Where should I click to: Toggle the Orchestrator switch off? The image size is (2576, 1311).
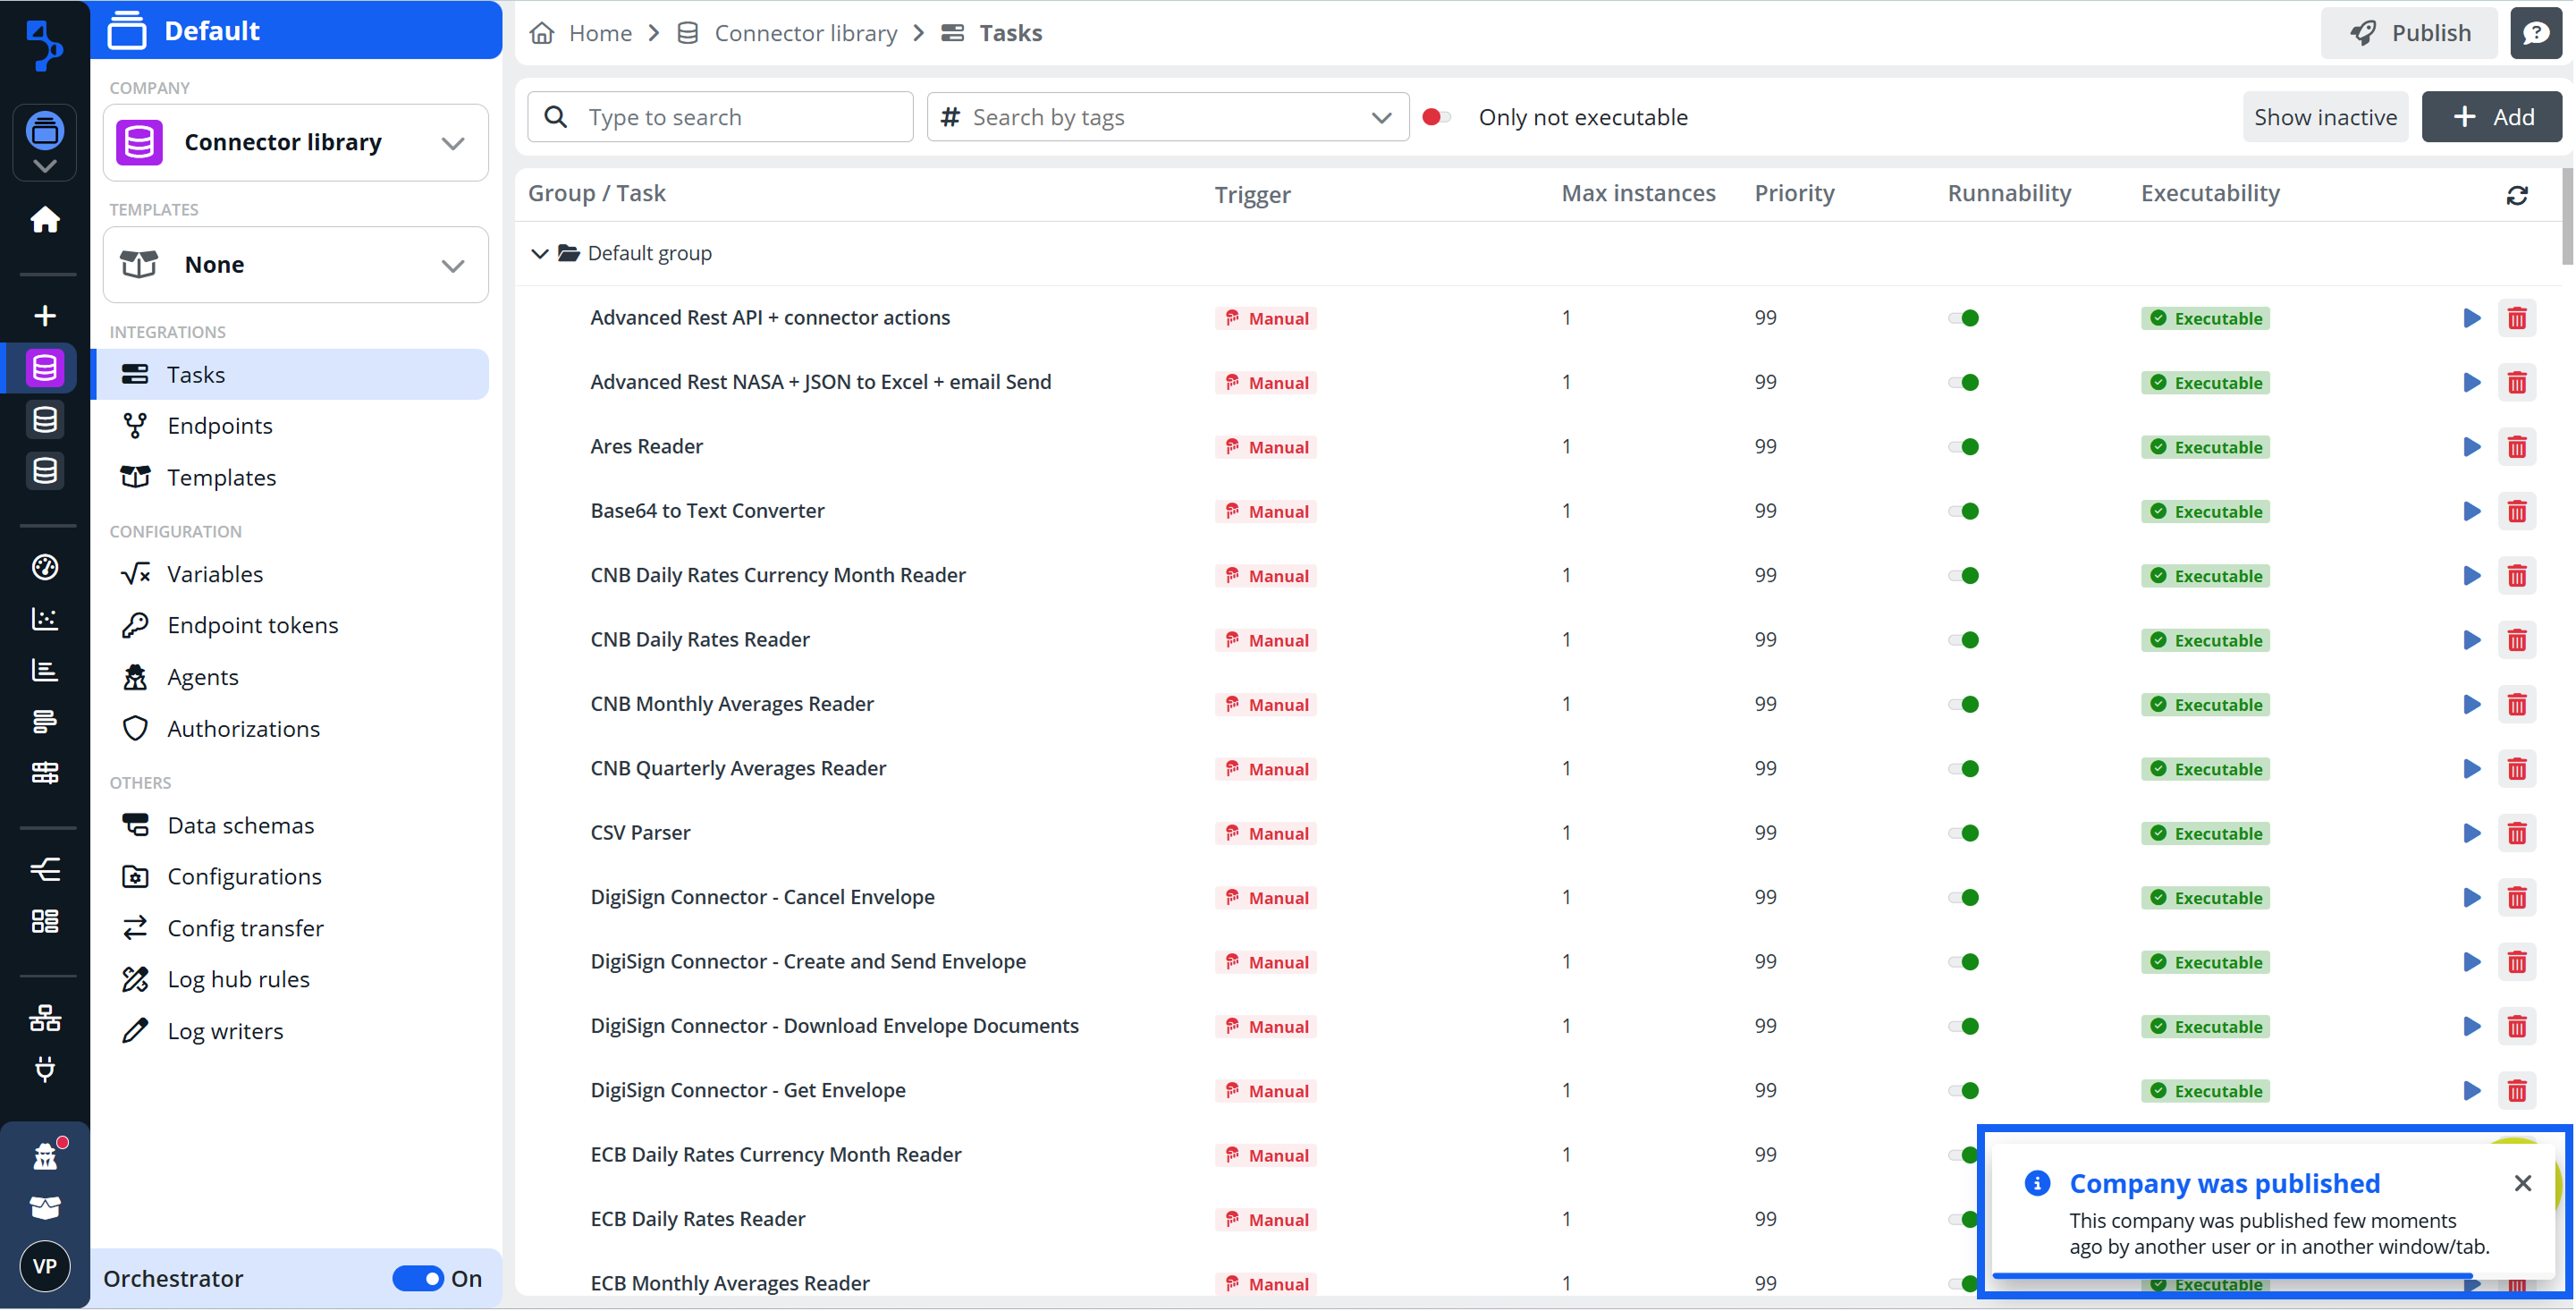click(x=418, y=1278)
